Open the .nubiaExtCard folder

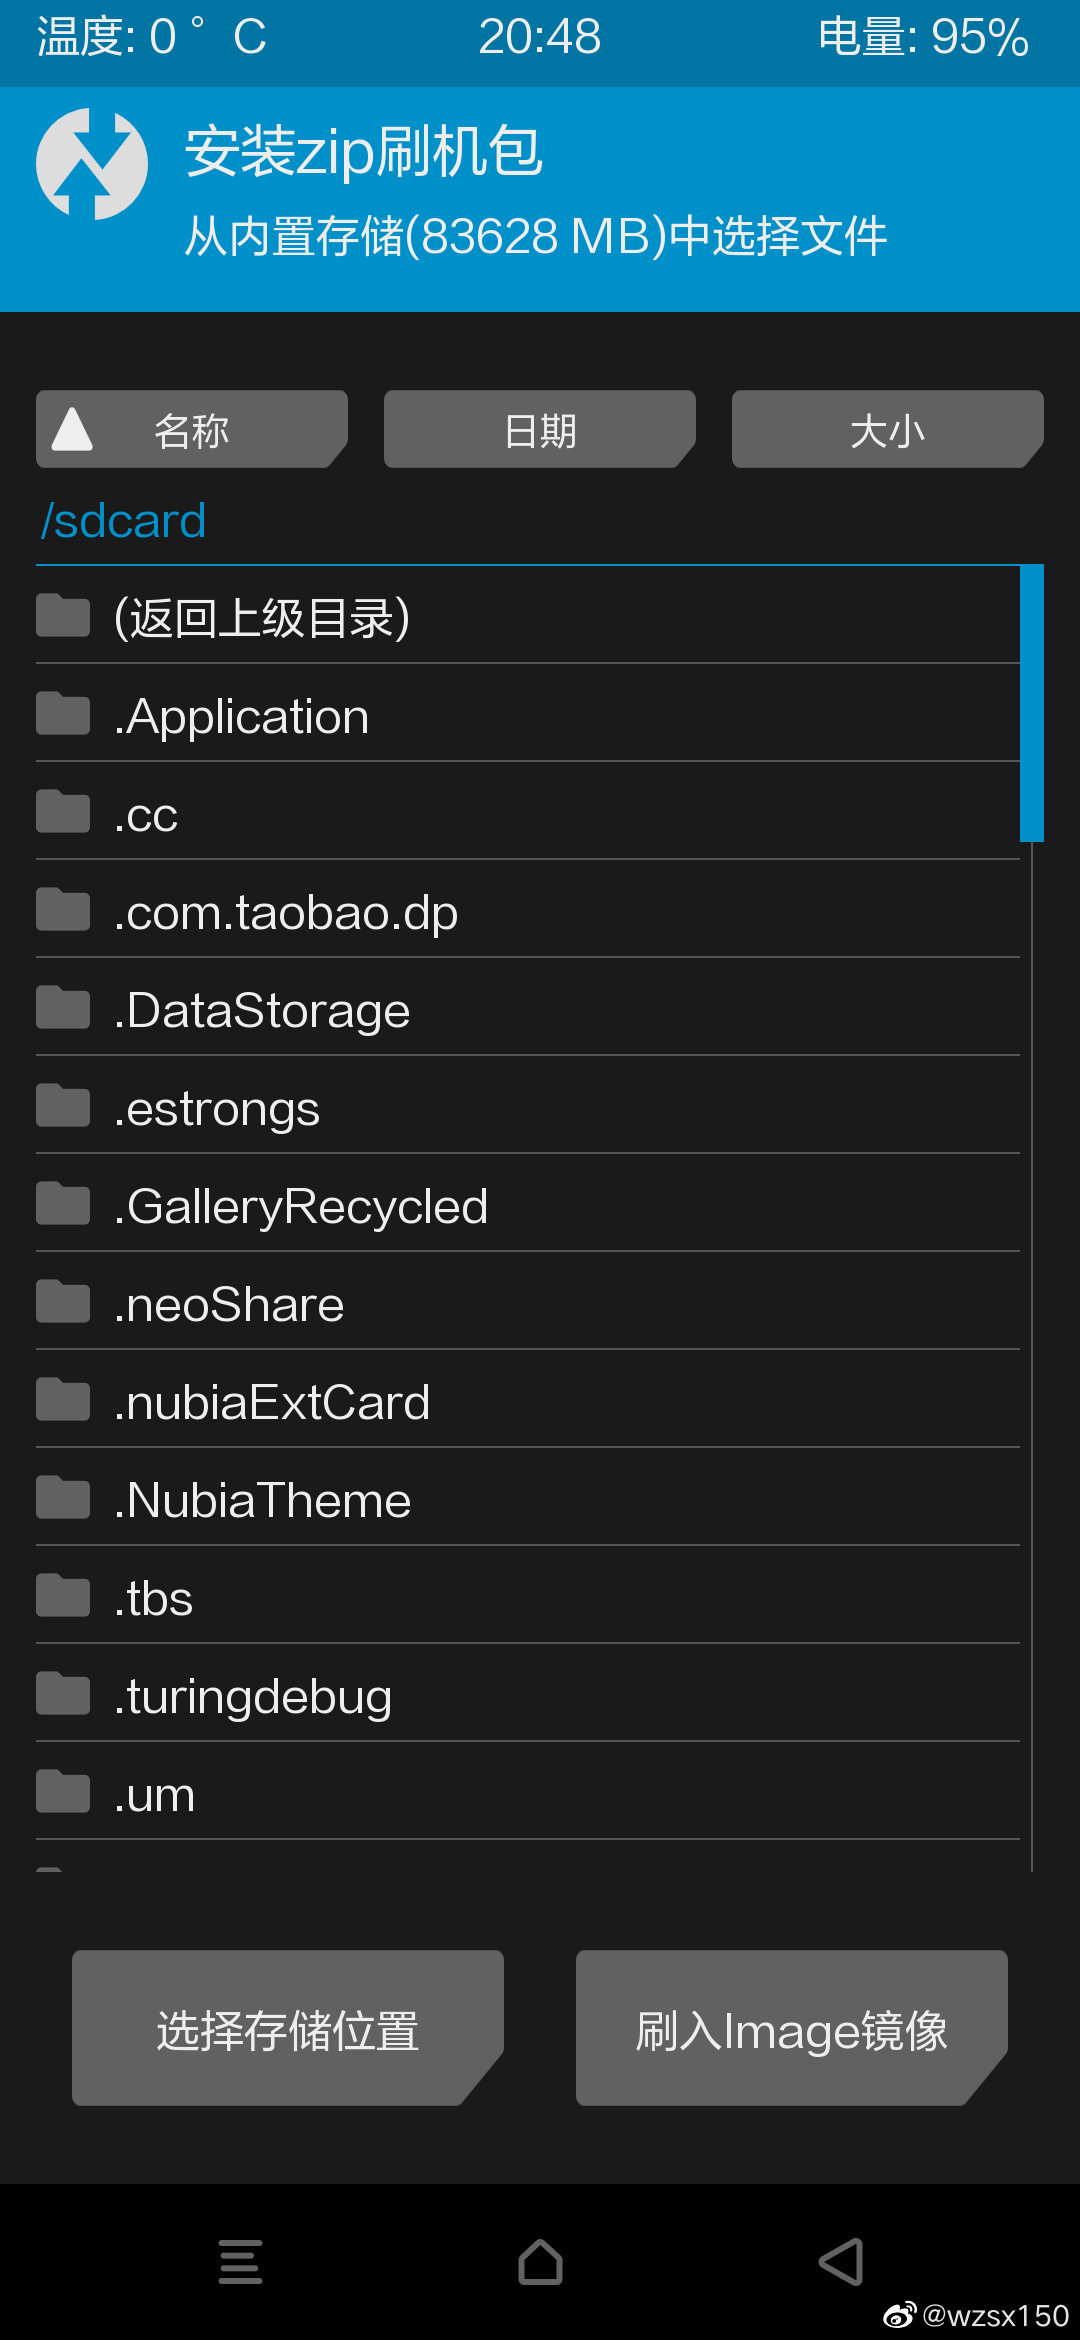(528, 1400)
